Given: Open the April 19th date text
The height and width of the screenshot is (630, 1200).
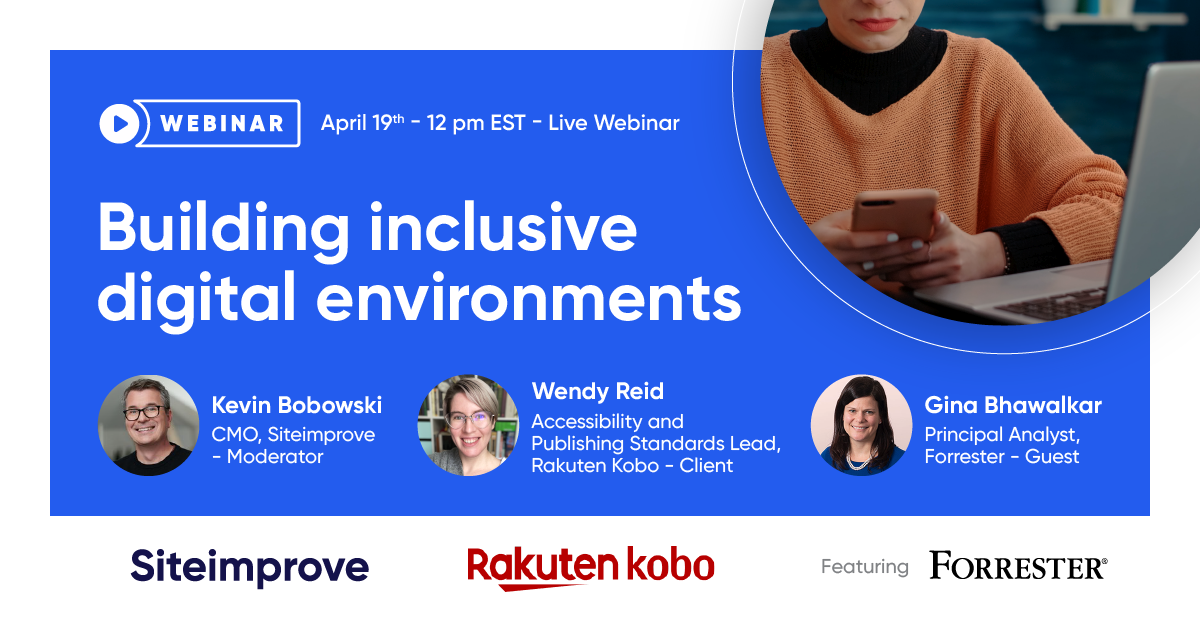Looking at the screenshot, I should click(x=362, y=122).
